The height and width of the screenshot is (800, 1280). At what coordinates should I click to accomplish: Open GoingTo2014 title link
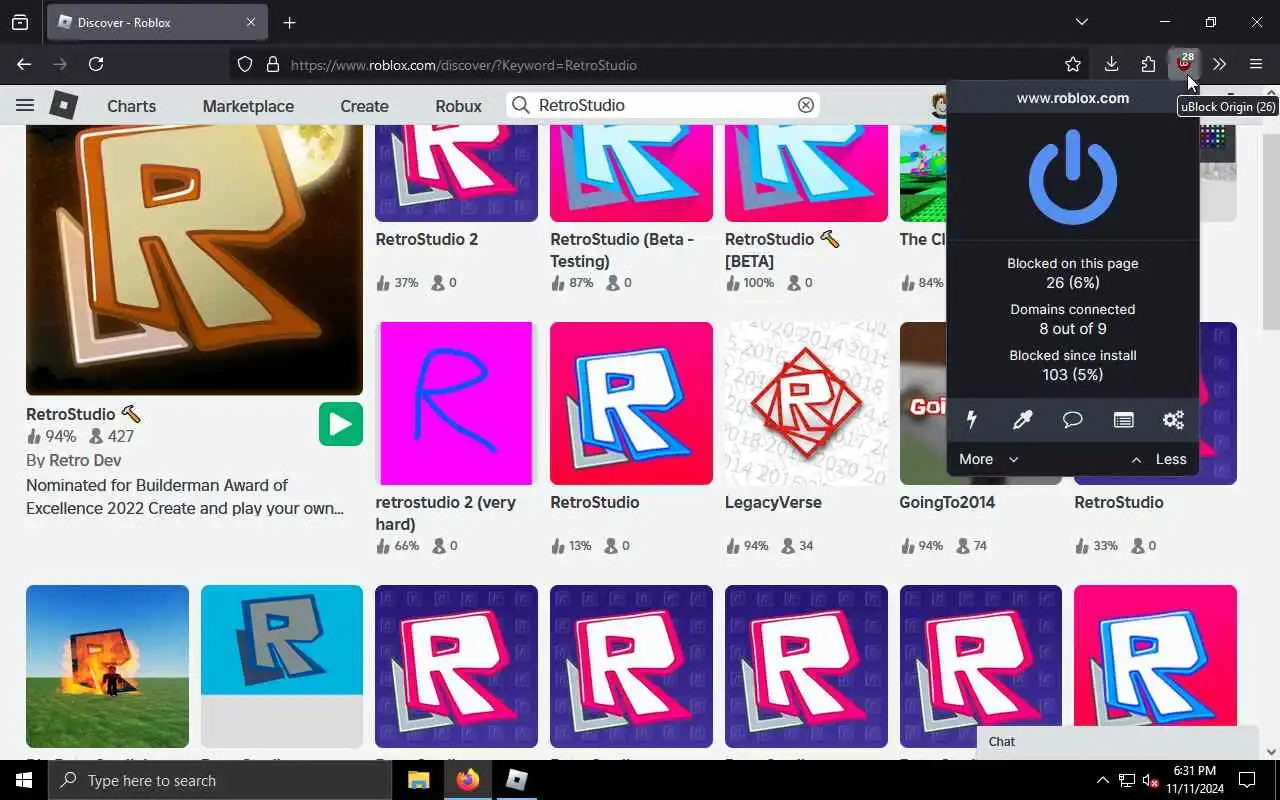pos(947,502)
